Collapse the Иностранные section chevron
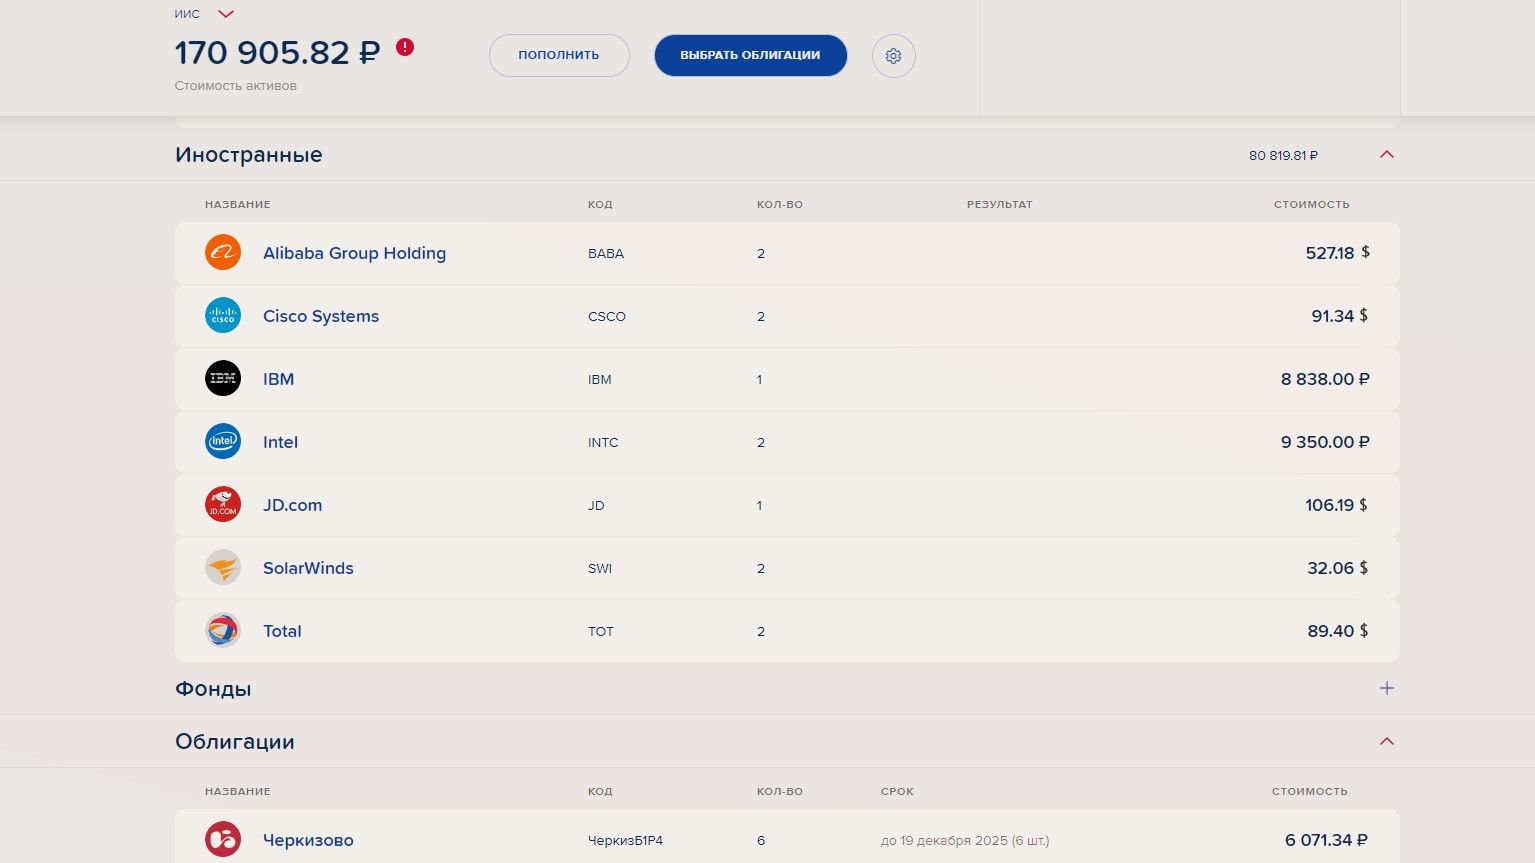The image size is (1535, 863). [x=1387, y=155]
